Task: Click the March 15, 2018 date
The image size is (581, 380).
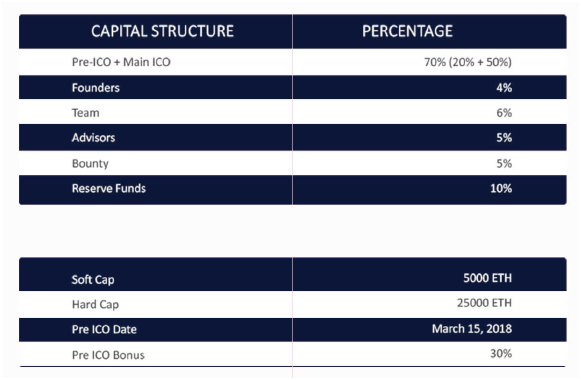Action: pos(472,329)
